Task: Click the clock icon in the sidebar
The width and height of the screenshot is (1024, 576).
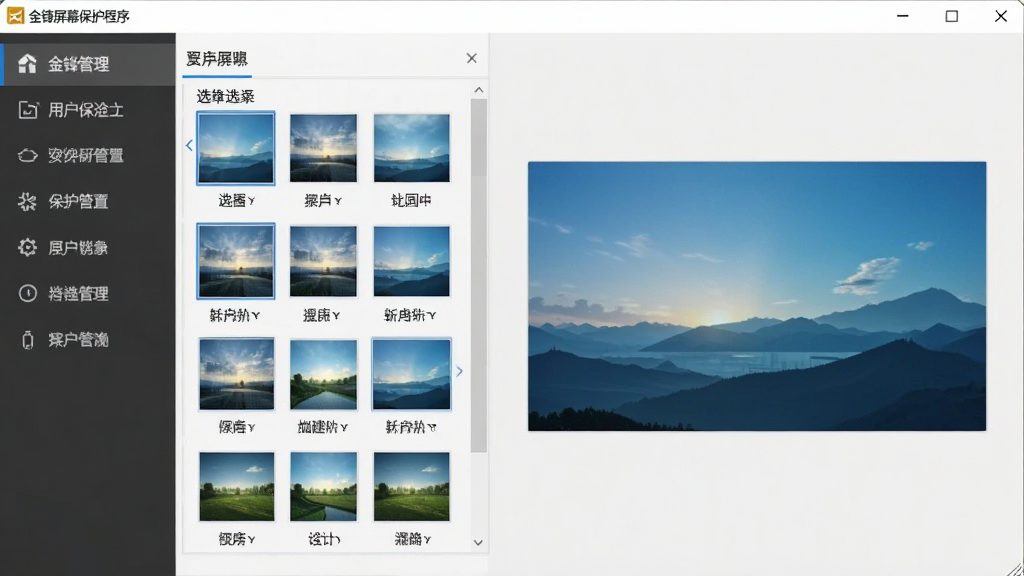Action: pyautogui.click(x=27, y=293)
